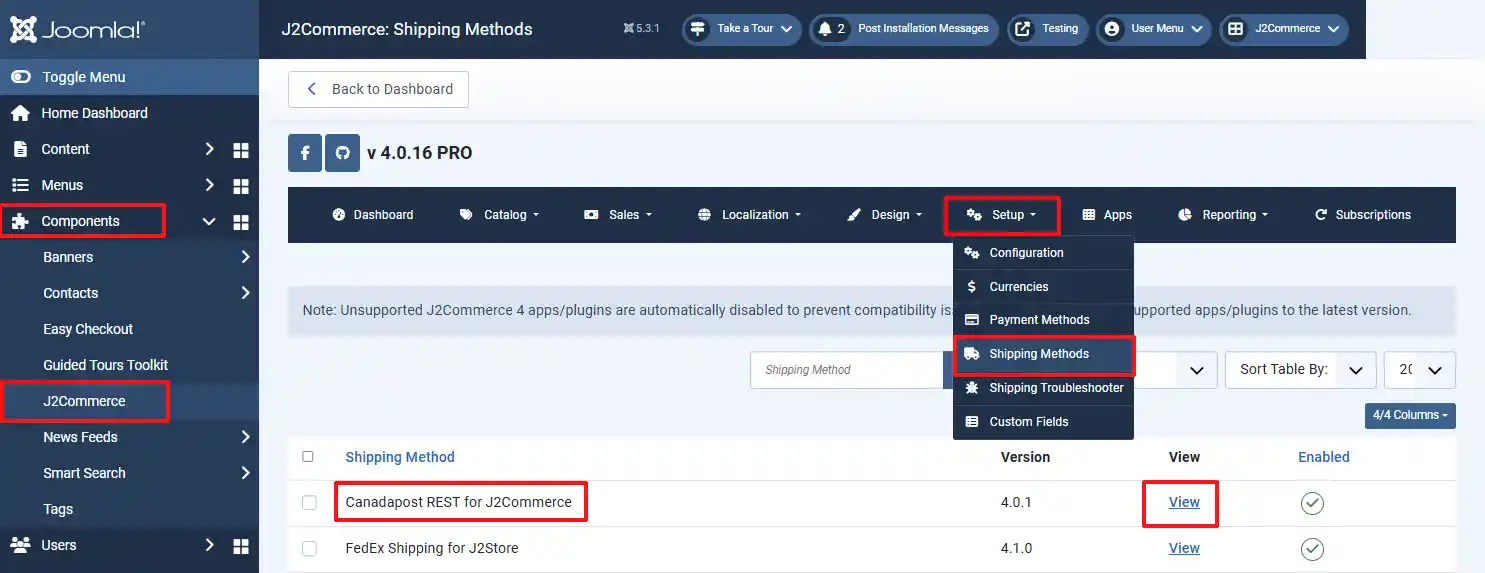Viewport: 1485px width, 573px height.
Task: Open Post Installation Messages
Action: [904, 29]
